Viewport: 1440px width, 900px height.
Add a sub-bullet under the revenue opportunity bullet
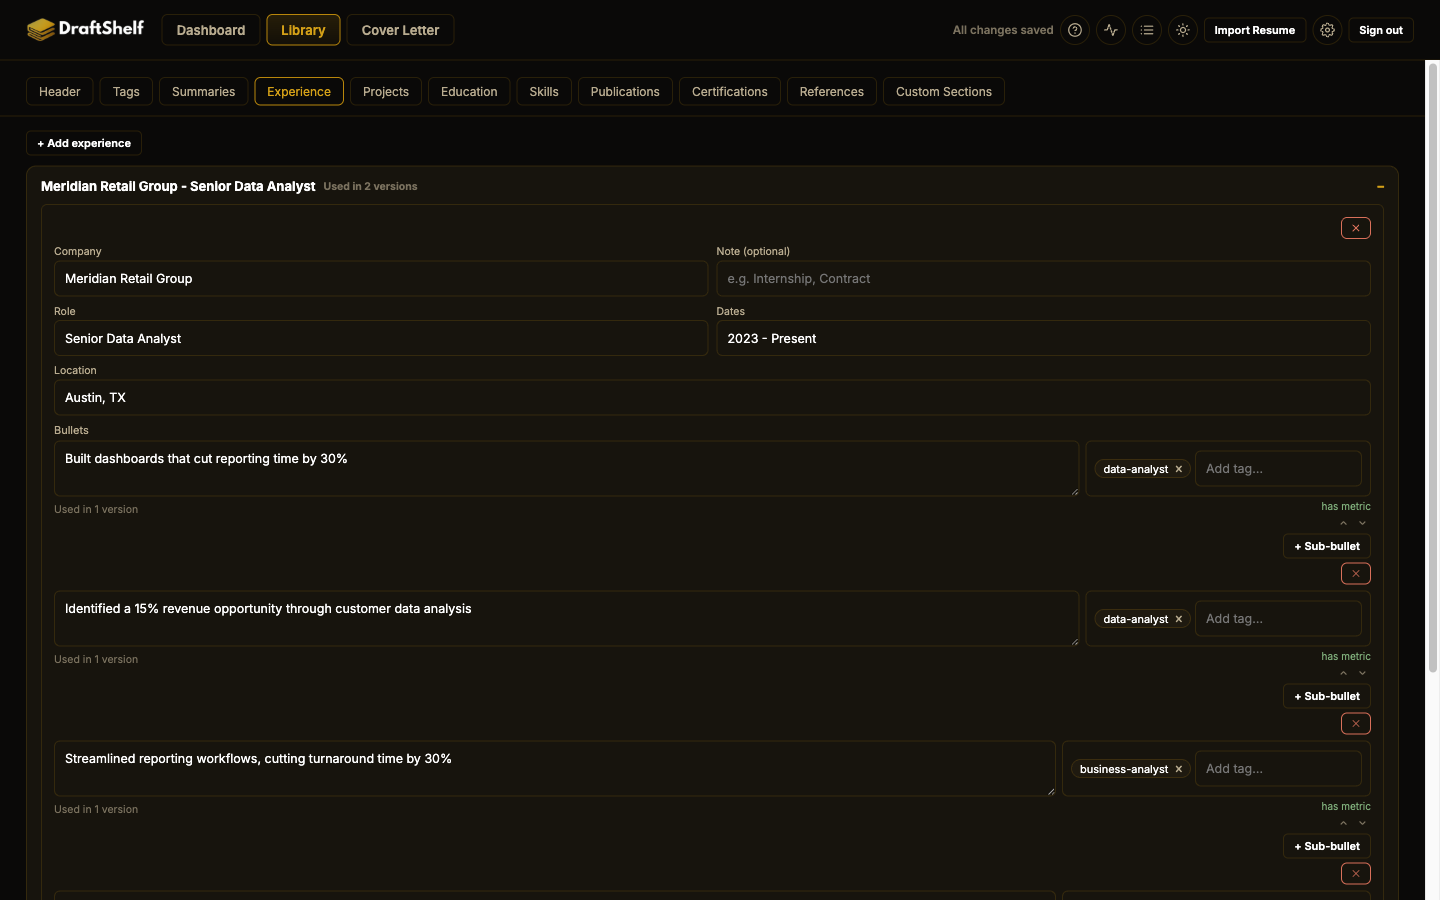point(1327,696)
